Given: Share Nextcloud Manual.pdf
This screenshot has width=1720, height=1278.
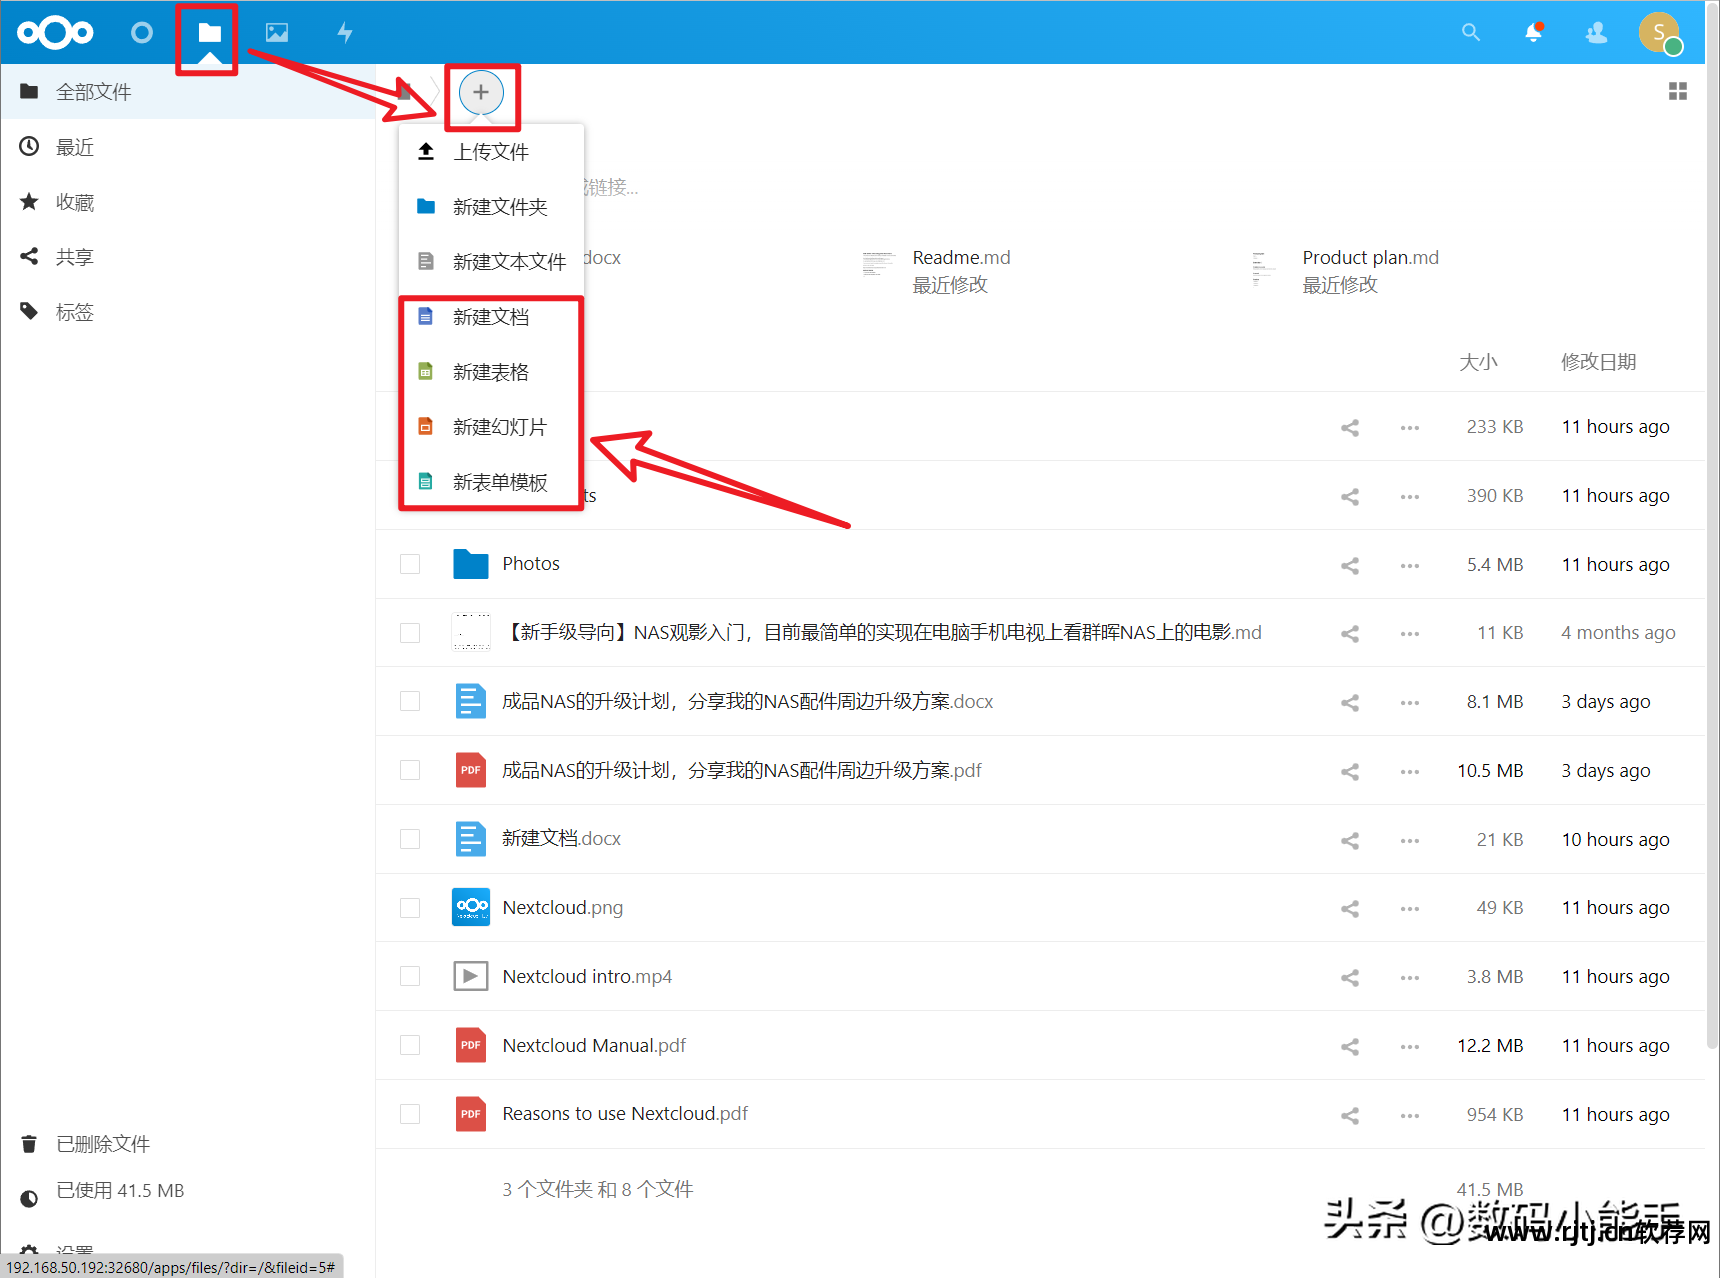Looking at the screenshot, I should [1350, 1046].
